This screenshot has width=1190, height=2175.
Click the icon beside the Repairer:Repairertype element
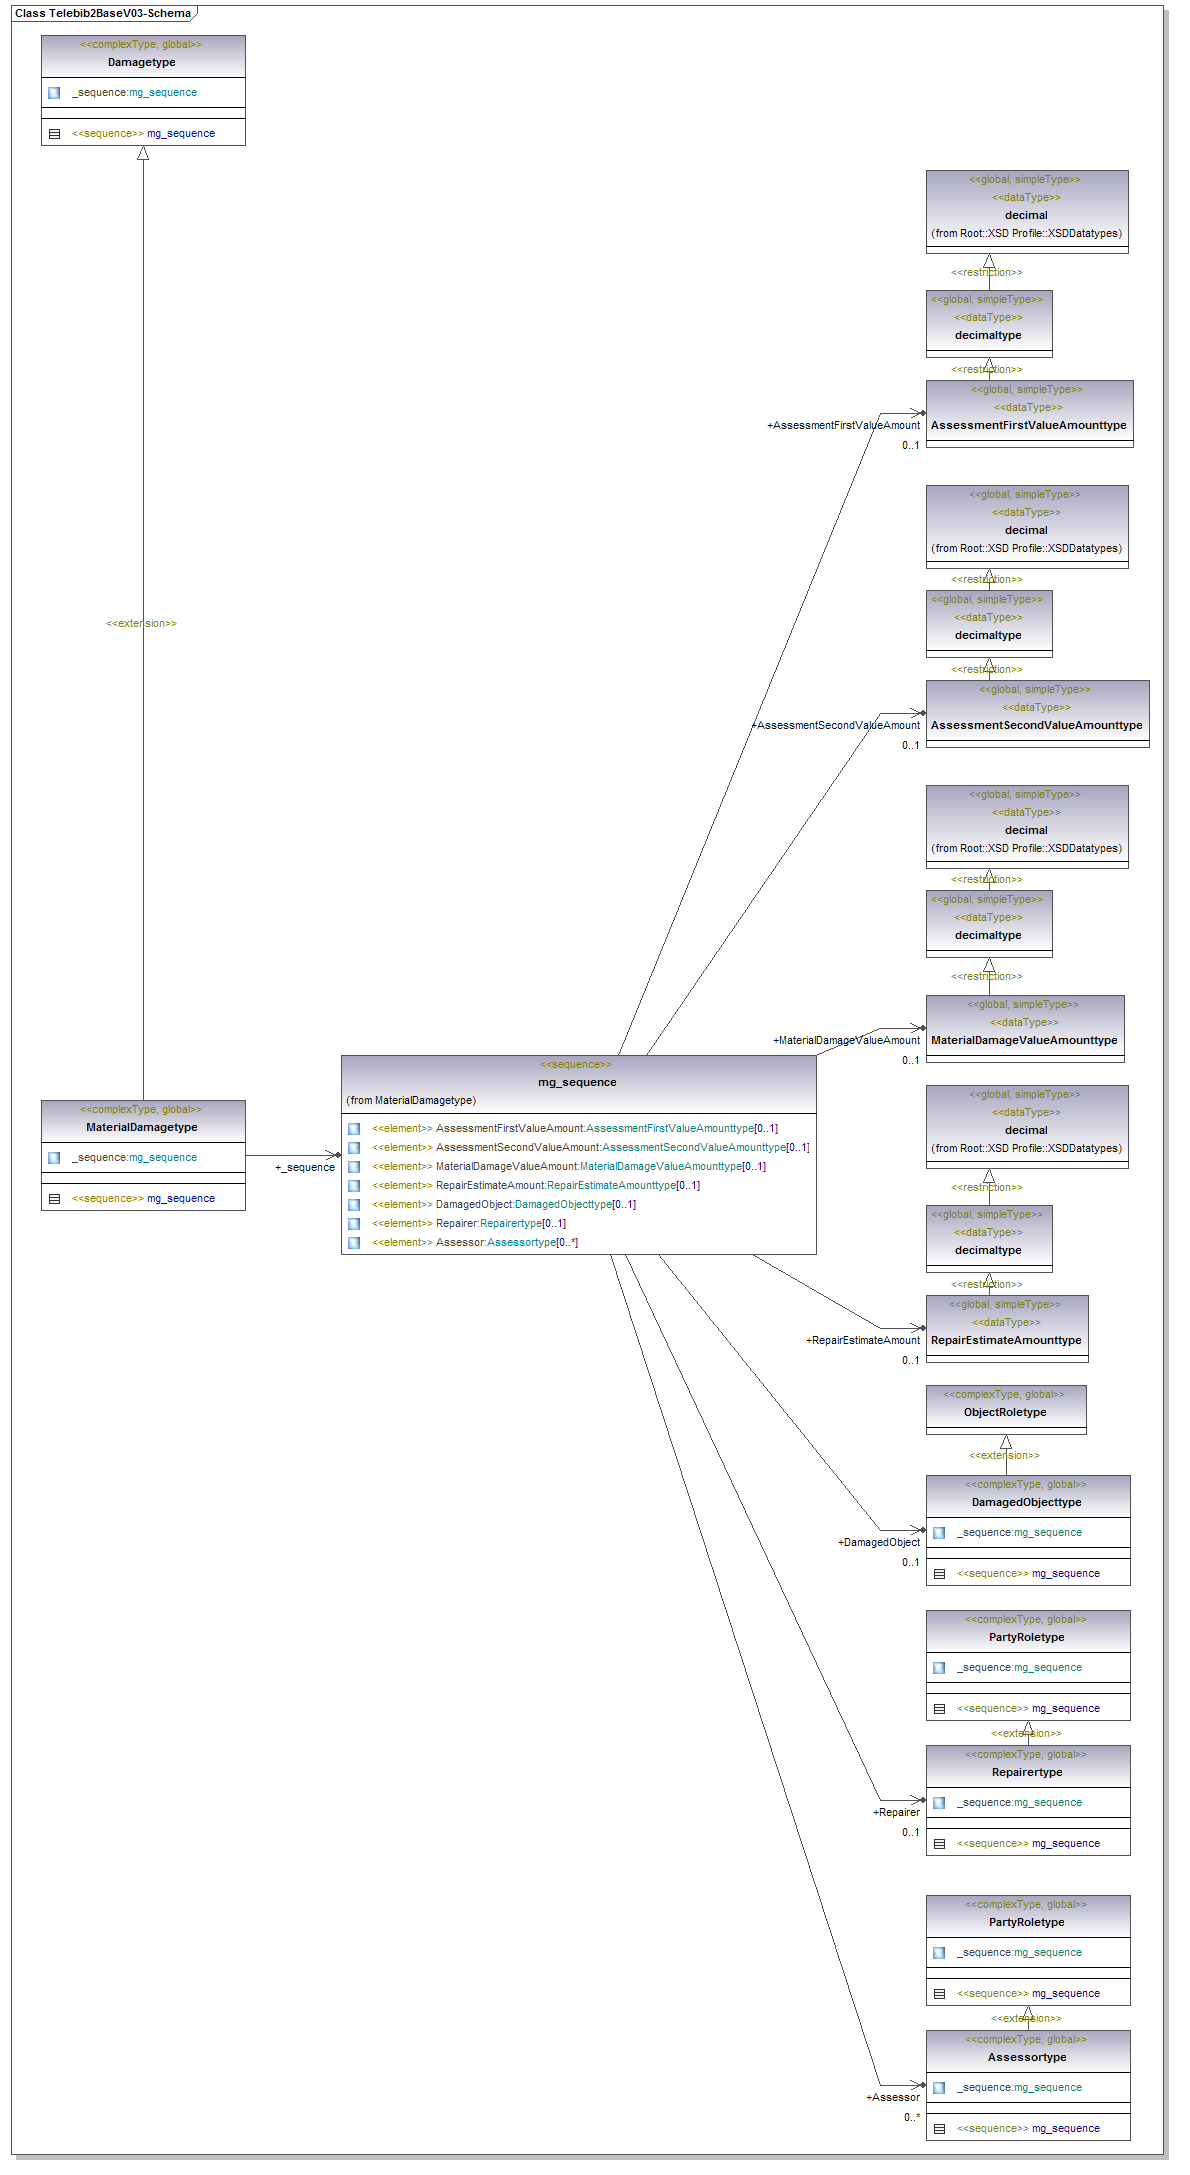point(354,1224)
